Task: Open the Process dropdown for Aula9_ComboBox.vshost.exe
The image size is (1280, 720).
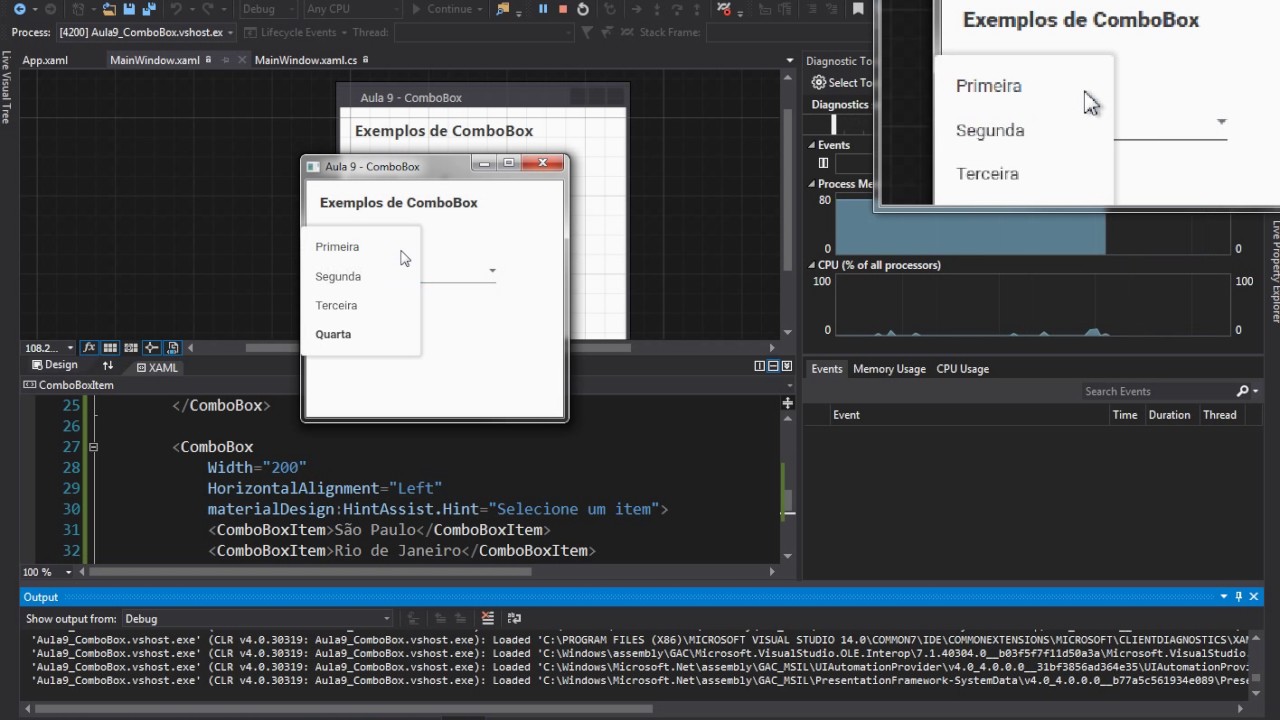Action: [146, 32]
